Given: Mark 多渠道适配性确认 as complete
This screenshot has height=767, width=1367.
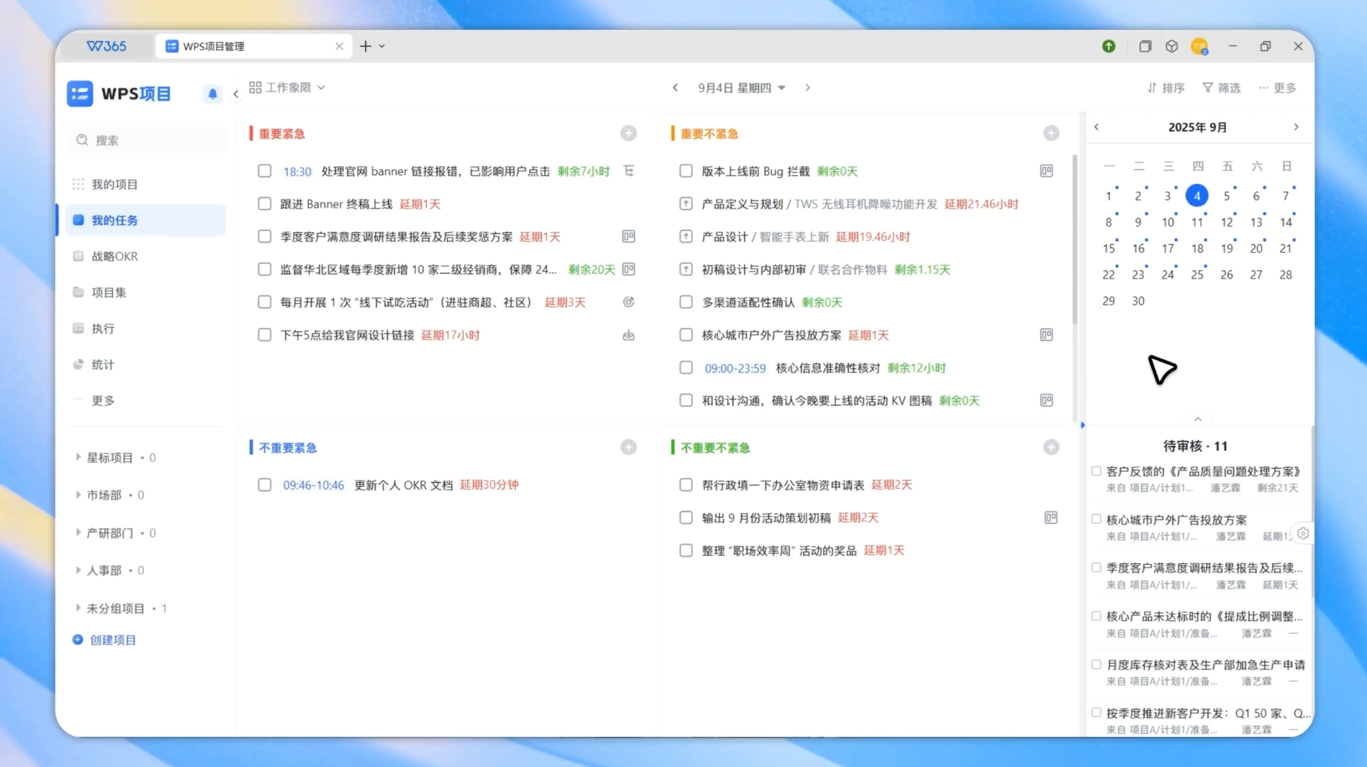Looking at the screenshot, I should pos(686,302).
